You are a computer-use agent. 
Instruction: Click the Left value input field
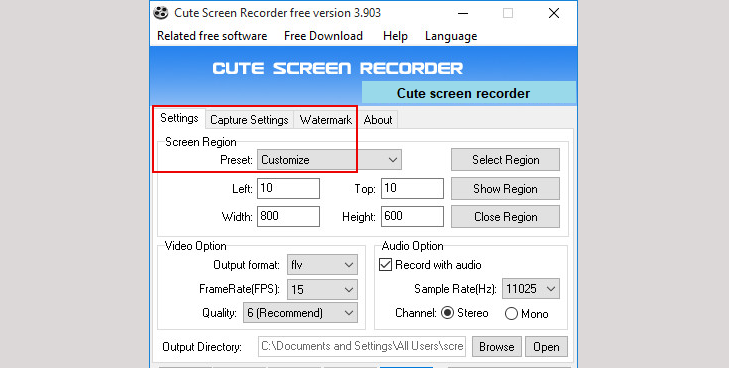coord(288,188)
